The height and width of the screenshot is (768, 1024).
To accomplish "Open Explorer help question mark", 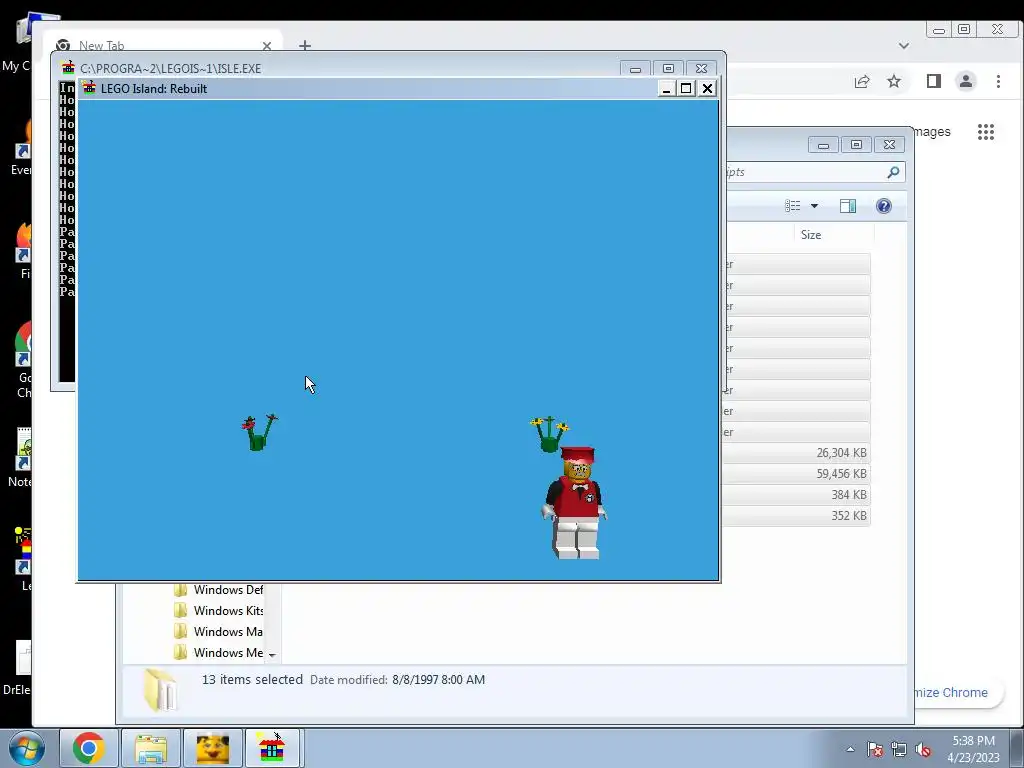I will coord(884,206).
